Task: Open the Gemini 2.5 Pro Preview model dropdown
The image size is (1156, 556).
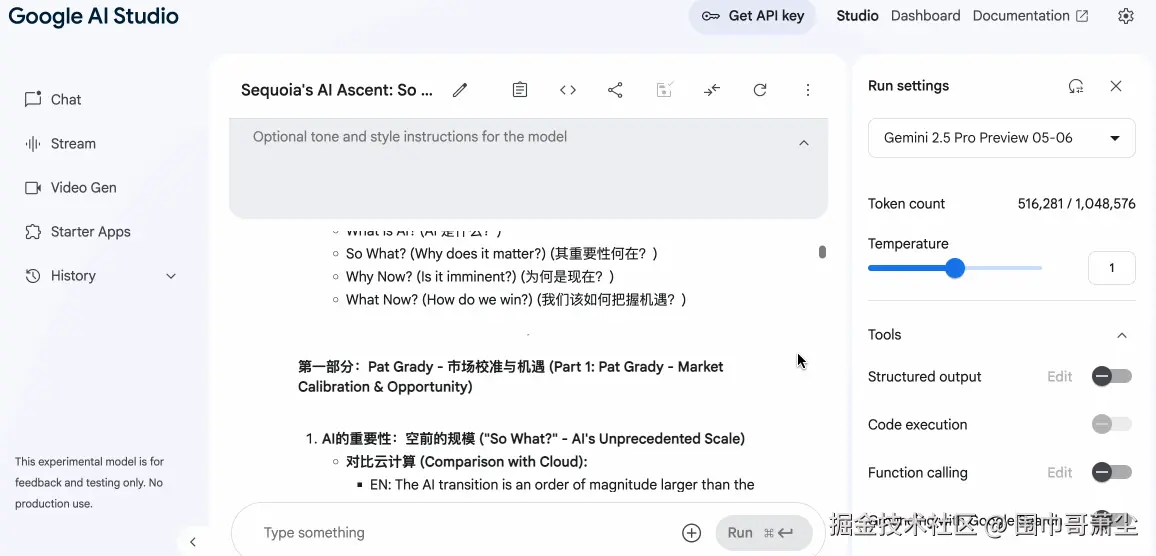Action: [1002, 138]
